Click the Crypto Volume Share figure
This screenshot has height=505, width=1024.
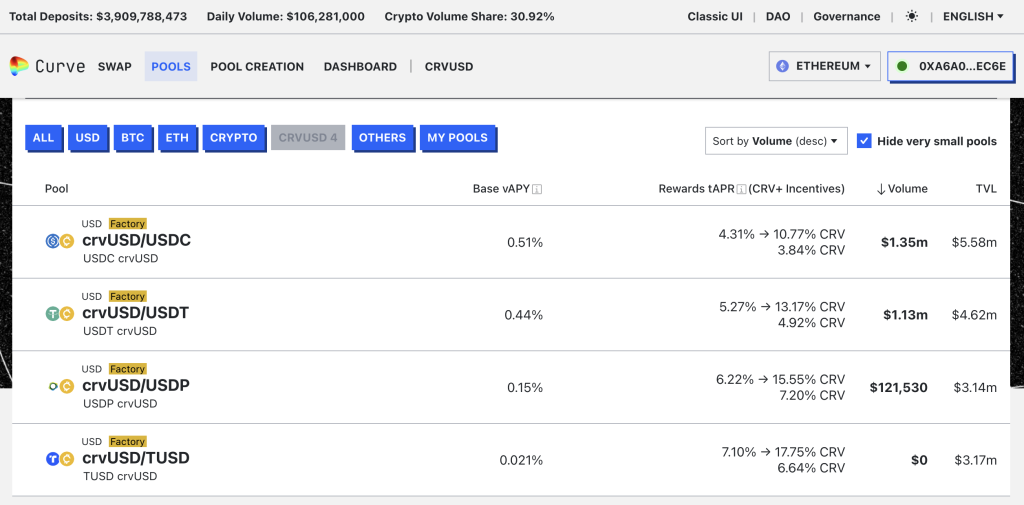470,16
